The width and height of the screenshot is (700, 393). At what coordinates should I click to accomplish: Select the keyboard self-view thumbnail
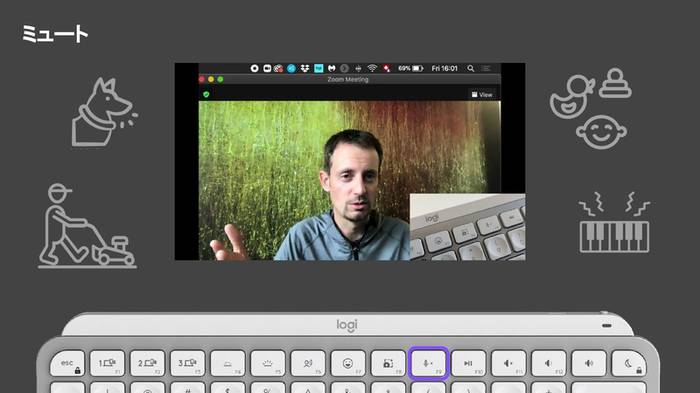[x=467, y=227]
